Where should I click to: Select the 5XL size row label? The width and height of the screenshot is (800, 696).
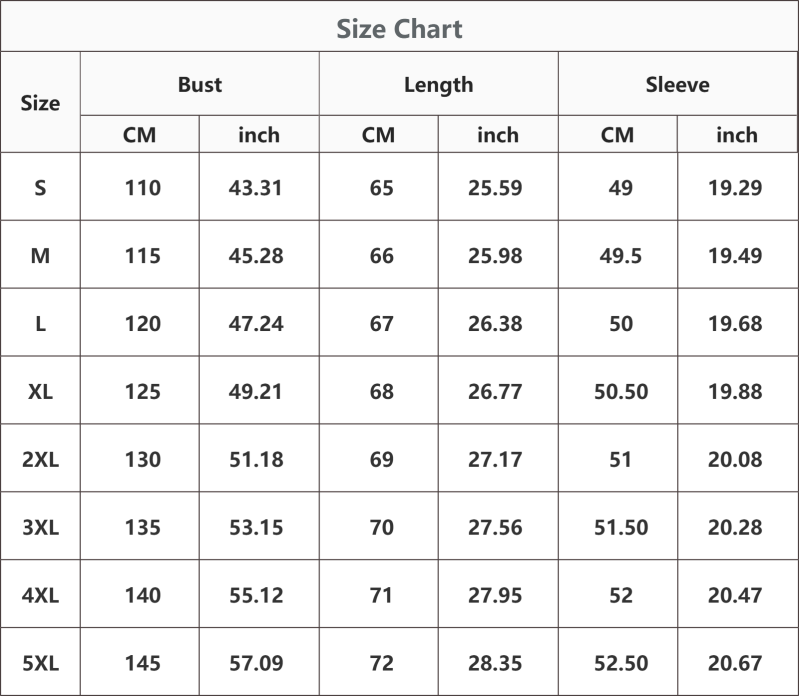point(40,663)
